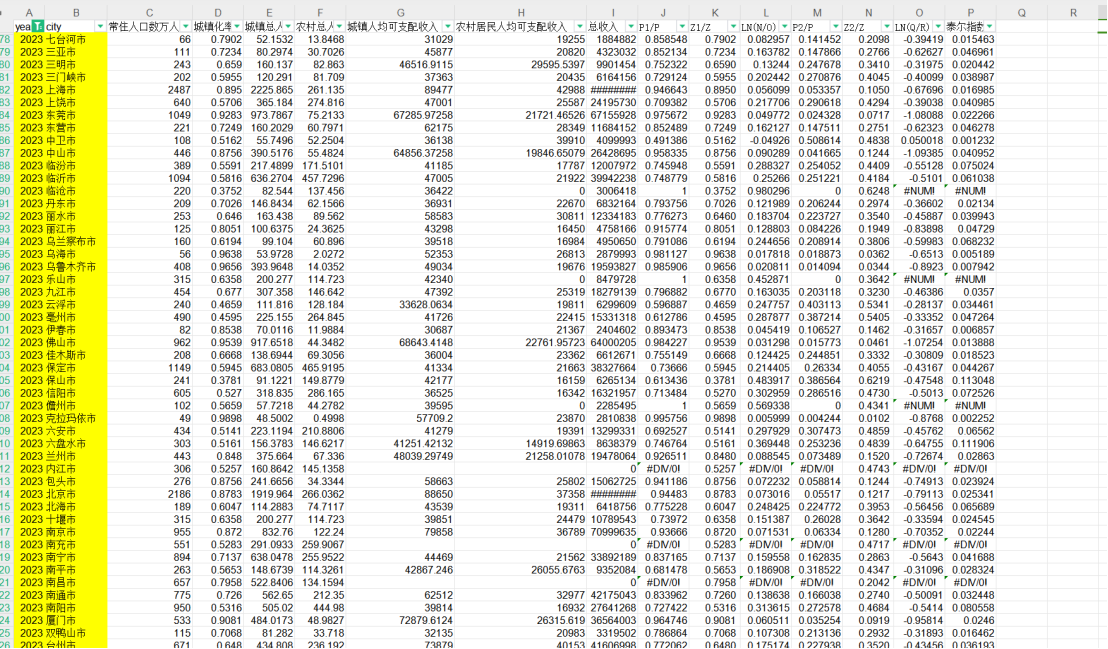Click the 2023 厦门市 year cell
The image size is (1108, 649).
click(30, 620)
